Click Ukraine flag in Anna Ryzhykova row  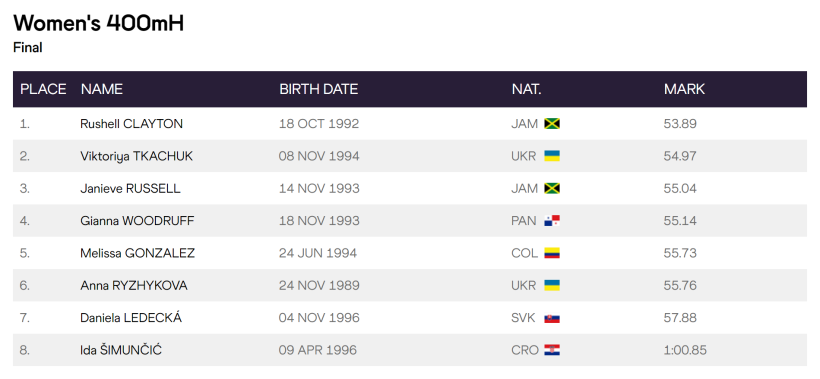click(552, 286)
